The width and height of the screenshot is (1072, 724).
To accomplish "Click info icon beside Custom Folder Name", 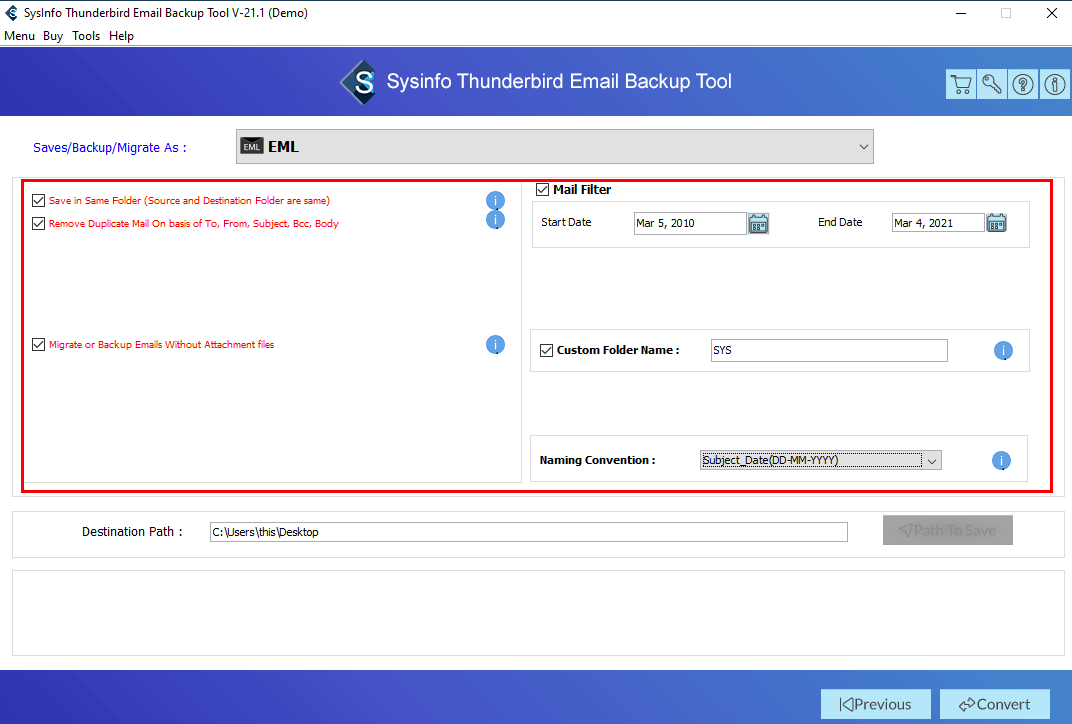I will click(x=1003, y=351).
